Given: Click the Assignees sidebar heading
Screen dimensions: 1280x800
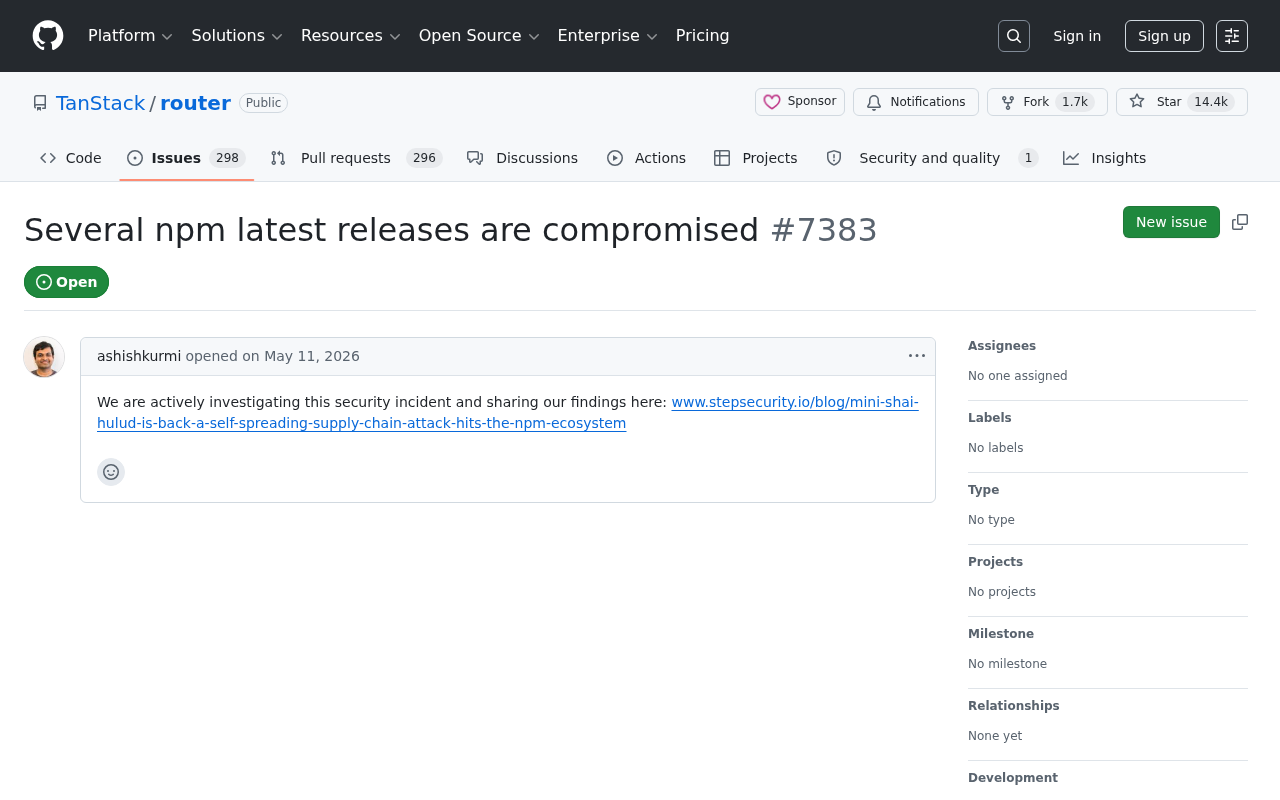Looking at the screenshot, I should pos(1002,346).
